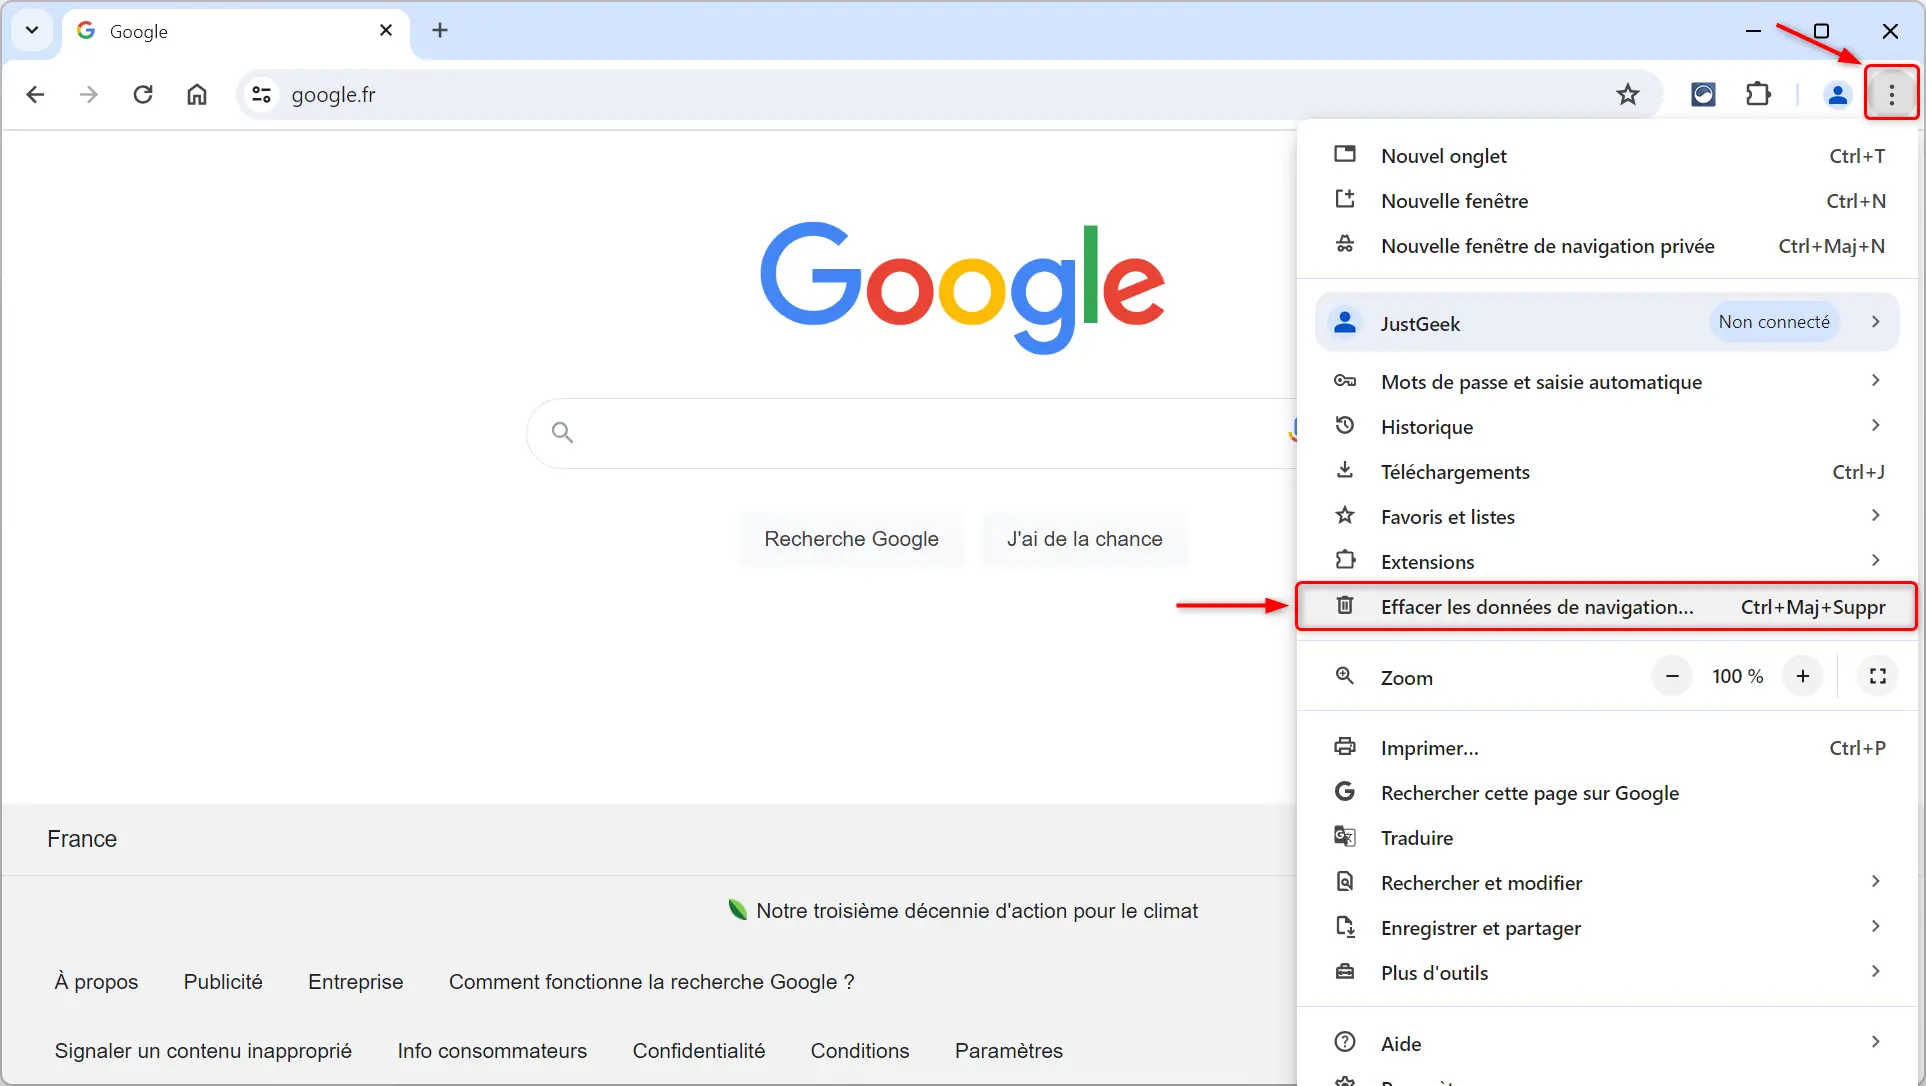
Task: Expand the Aide submenu chevron
Action: click(x=1876, y=1041)
